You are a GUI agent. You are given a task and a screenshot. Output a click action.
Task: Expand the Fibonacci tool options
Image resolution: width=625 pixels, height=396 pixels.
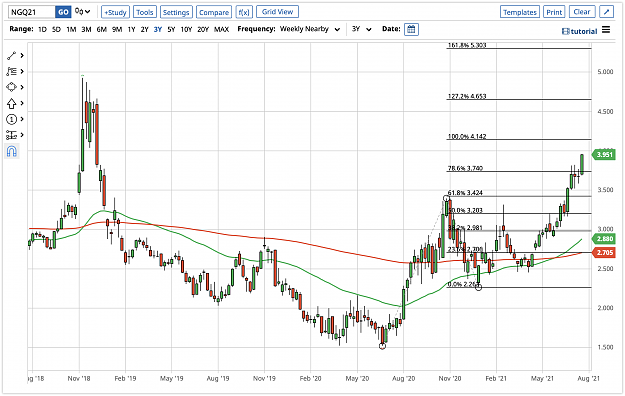(x=22, y=71)
